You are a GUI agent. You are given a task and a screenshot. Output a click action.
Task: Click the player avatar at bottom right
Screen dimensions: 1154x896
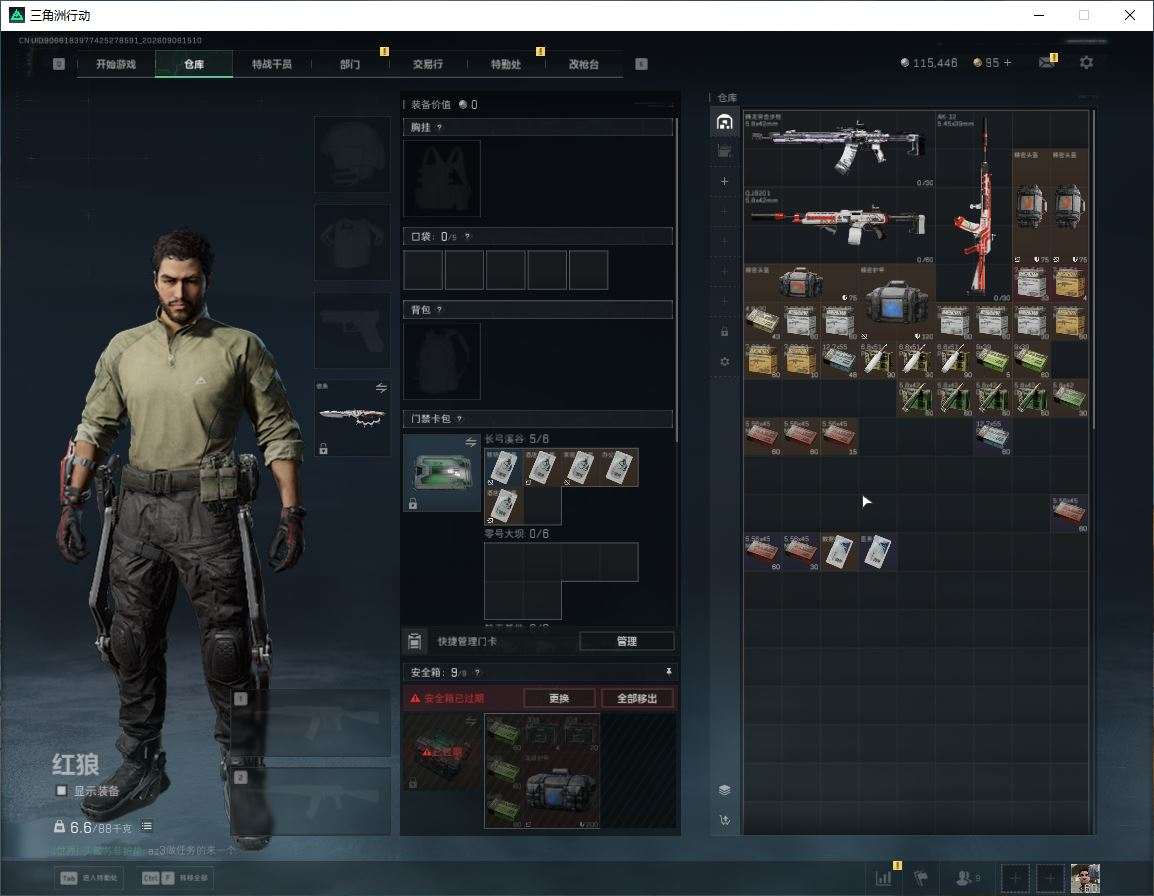(x=1085, y=878)
